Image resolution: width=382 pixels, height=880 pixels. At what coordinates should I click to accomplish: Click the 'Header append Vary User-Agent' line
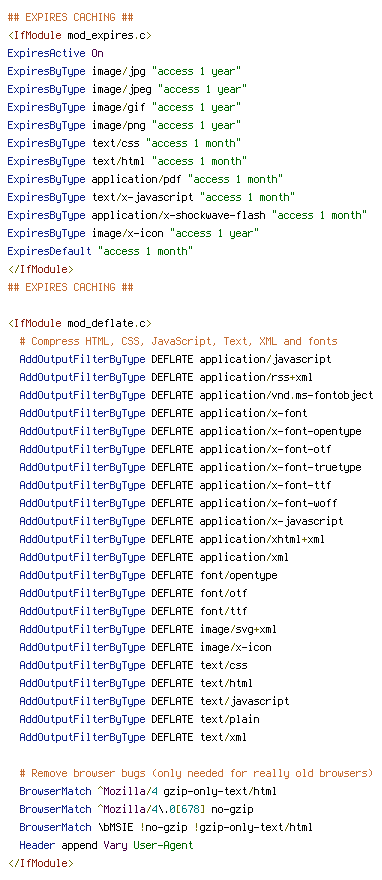click(107, 845)
